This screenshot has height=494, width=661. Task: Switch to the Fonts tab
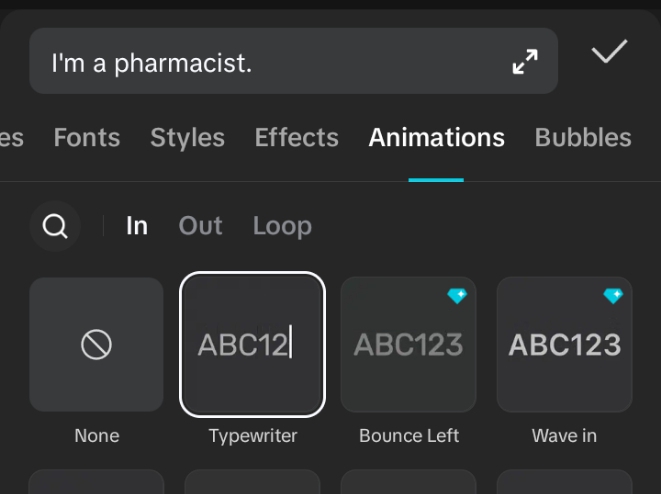click(x=87, y=137)
